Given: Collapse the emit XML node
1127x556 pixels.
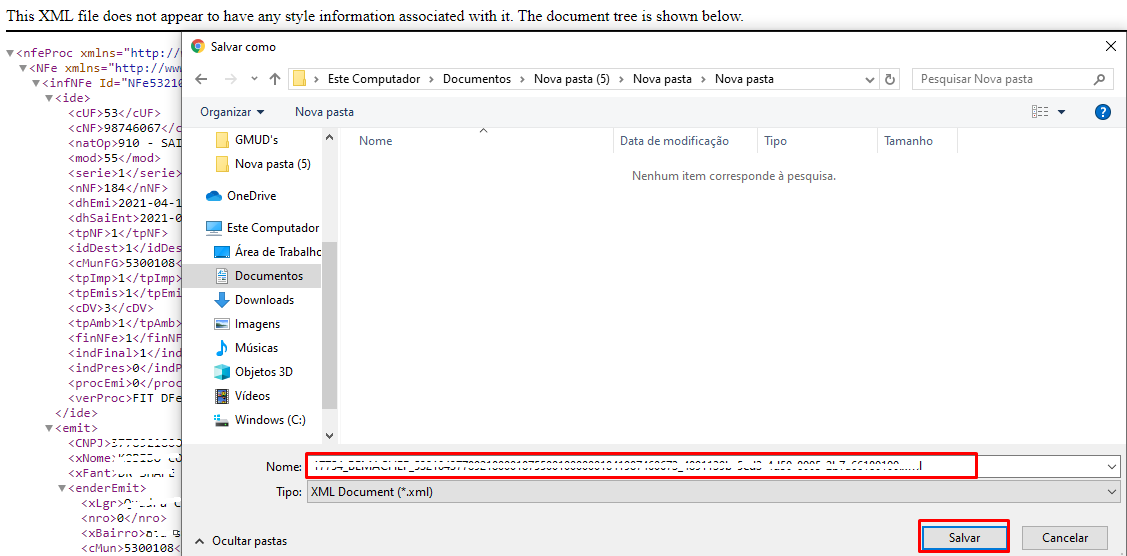Looking at the screenshot, I should point(49,429).
